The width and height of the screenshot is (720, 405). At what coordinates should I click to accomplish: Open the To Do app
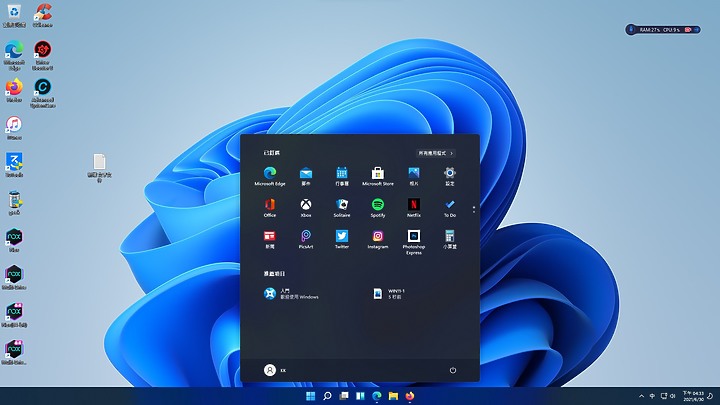[450, 208]
